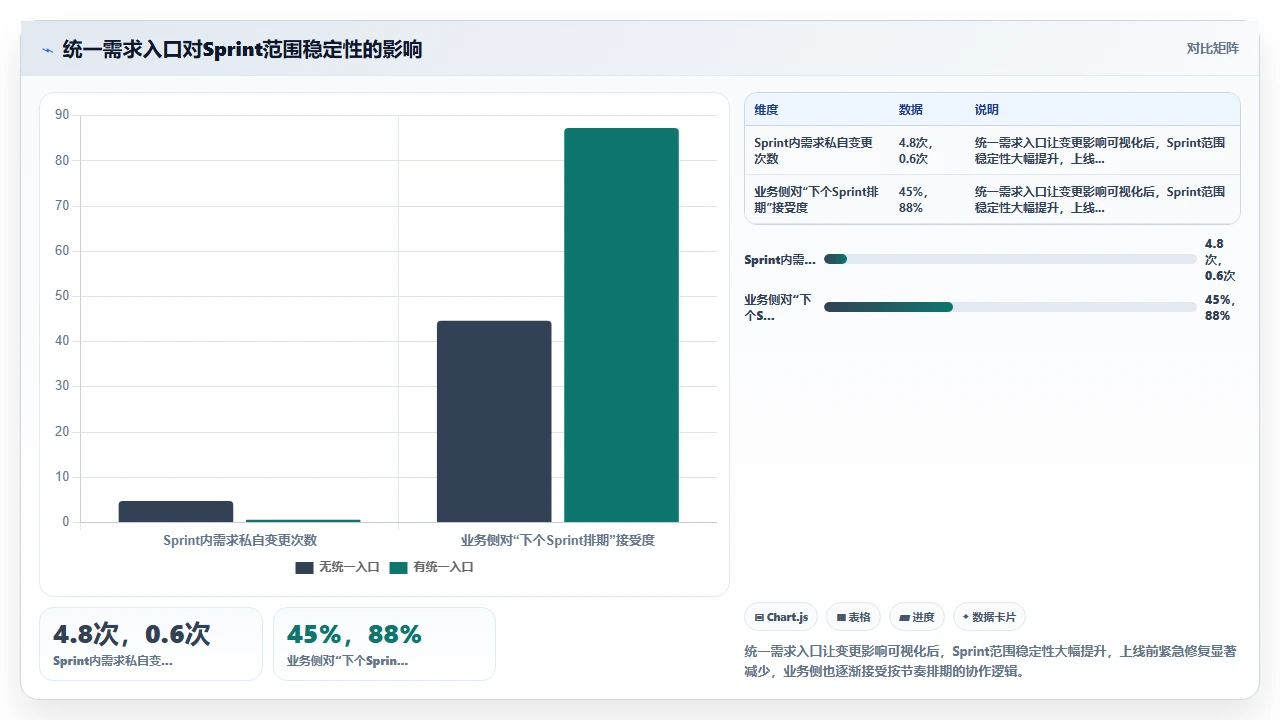Screen dimensions: 1280x720
Task: Click the 维度 table column header
Action: (767, 110)
